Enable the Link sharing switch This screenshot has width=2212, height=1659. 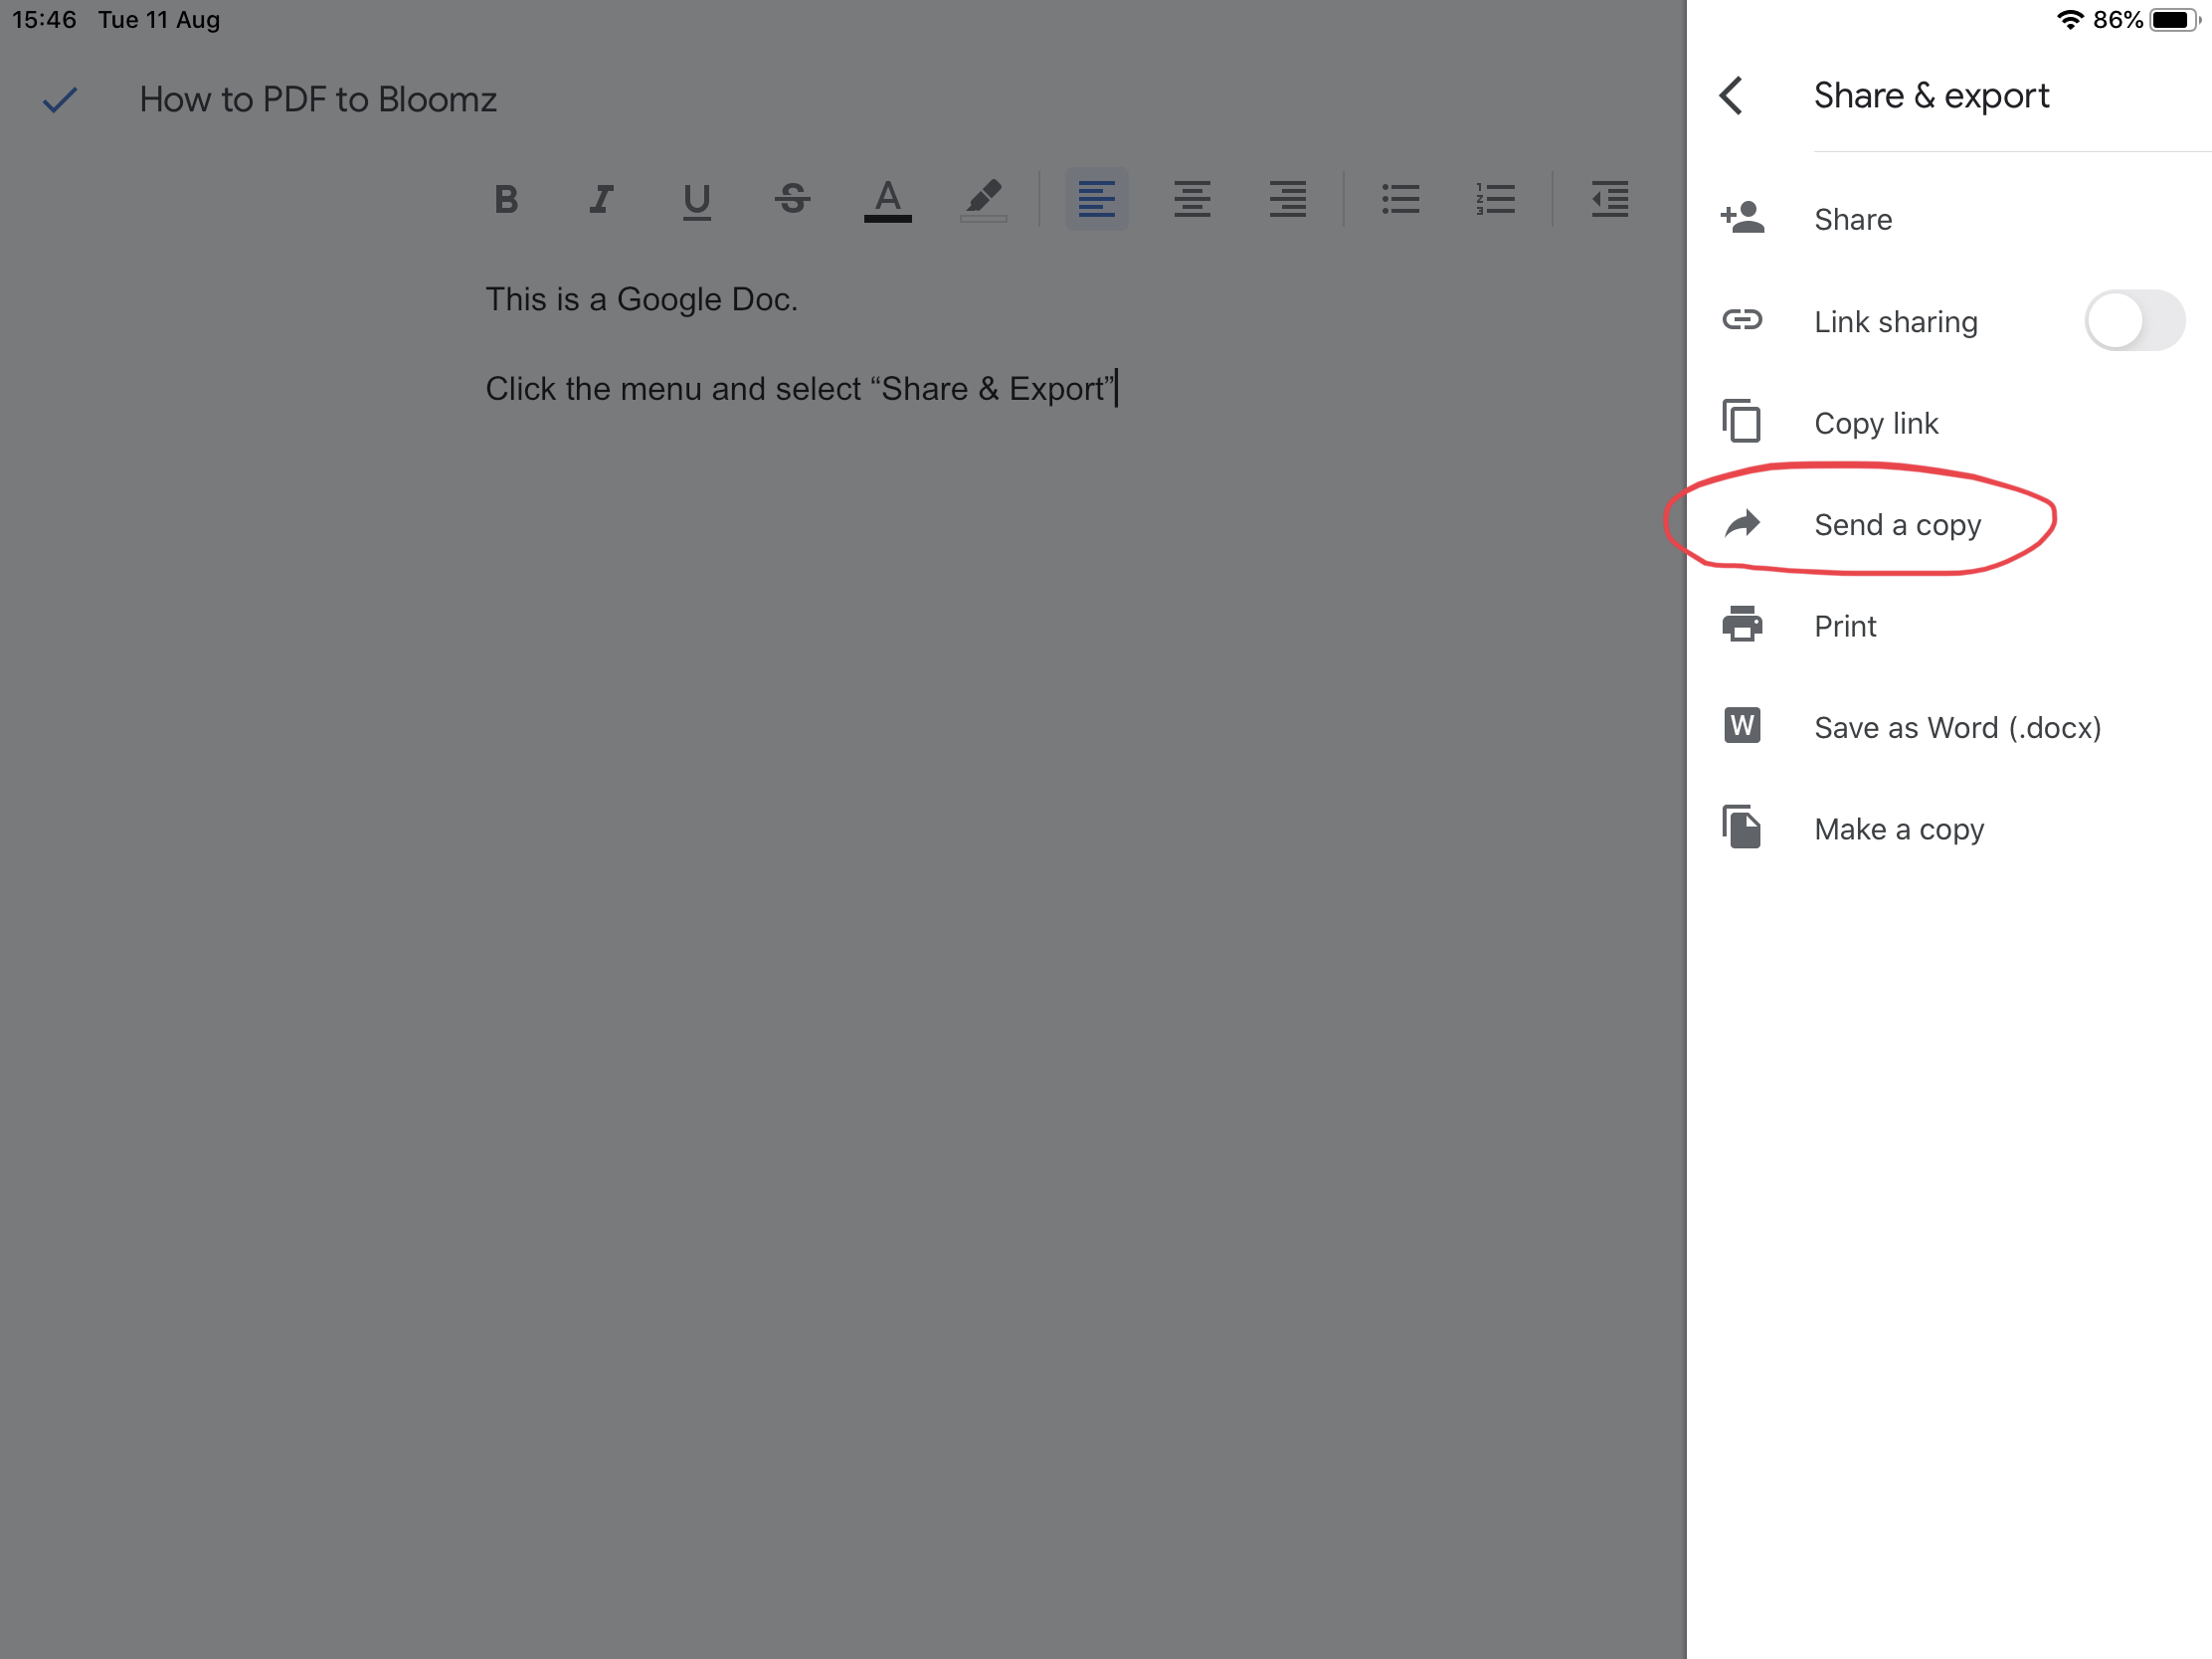pos(2133,321)
